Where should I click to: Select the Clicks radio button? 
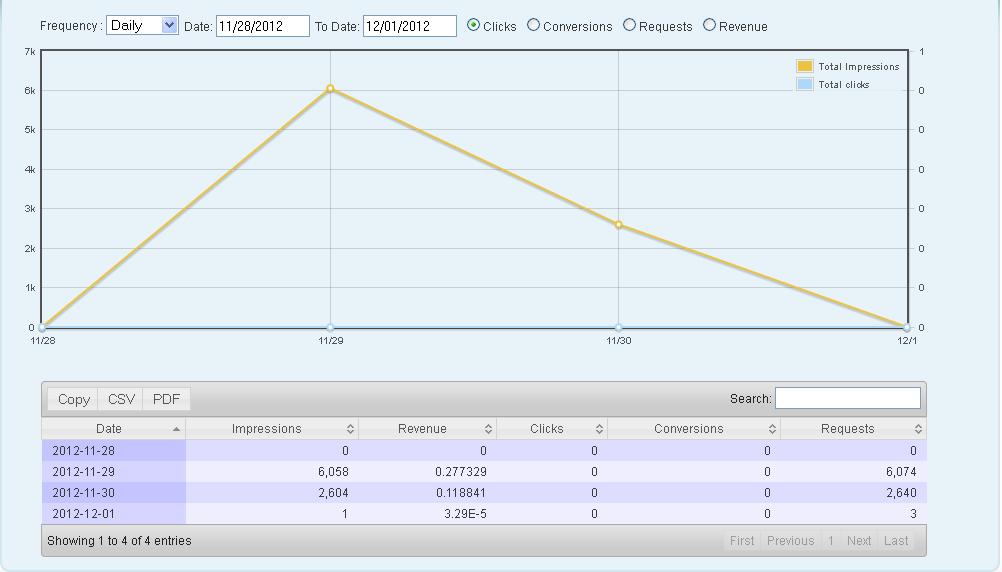tap(474, 25)
